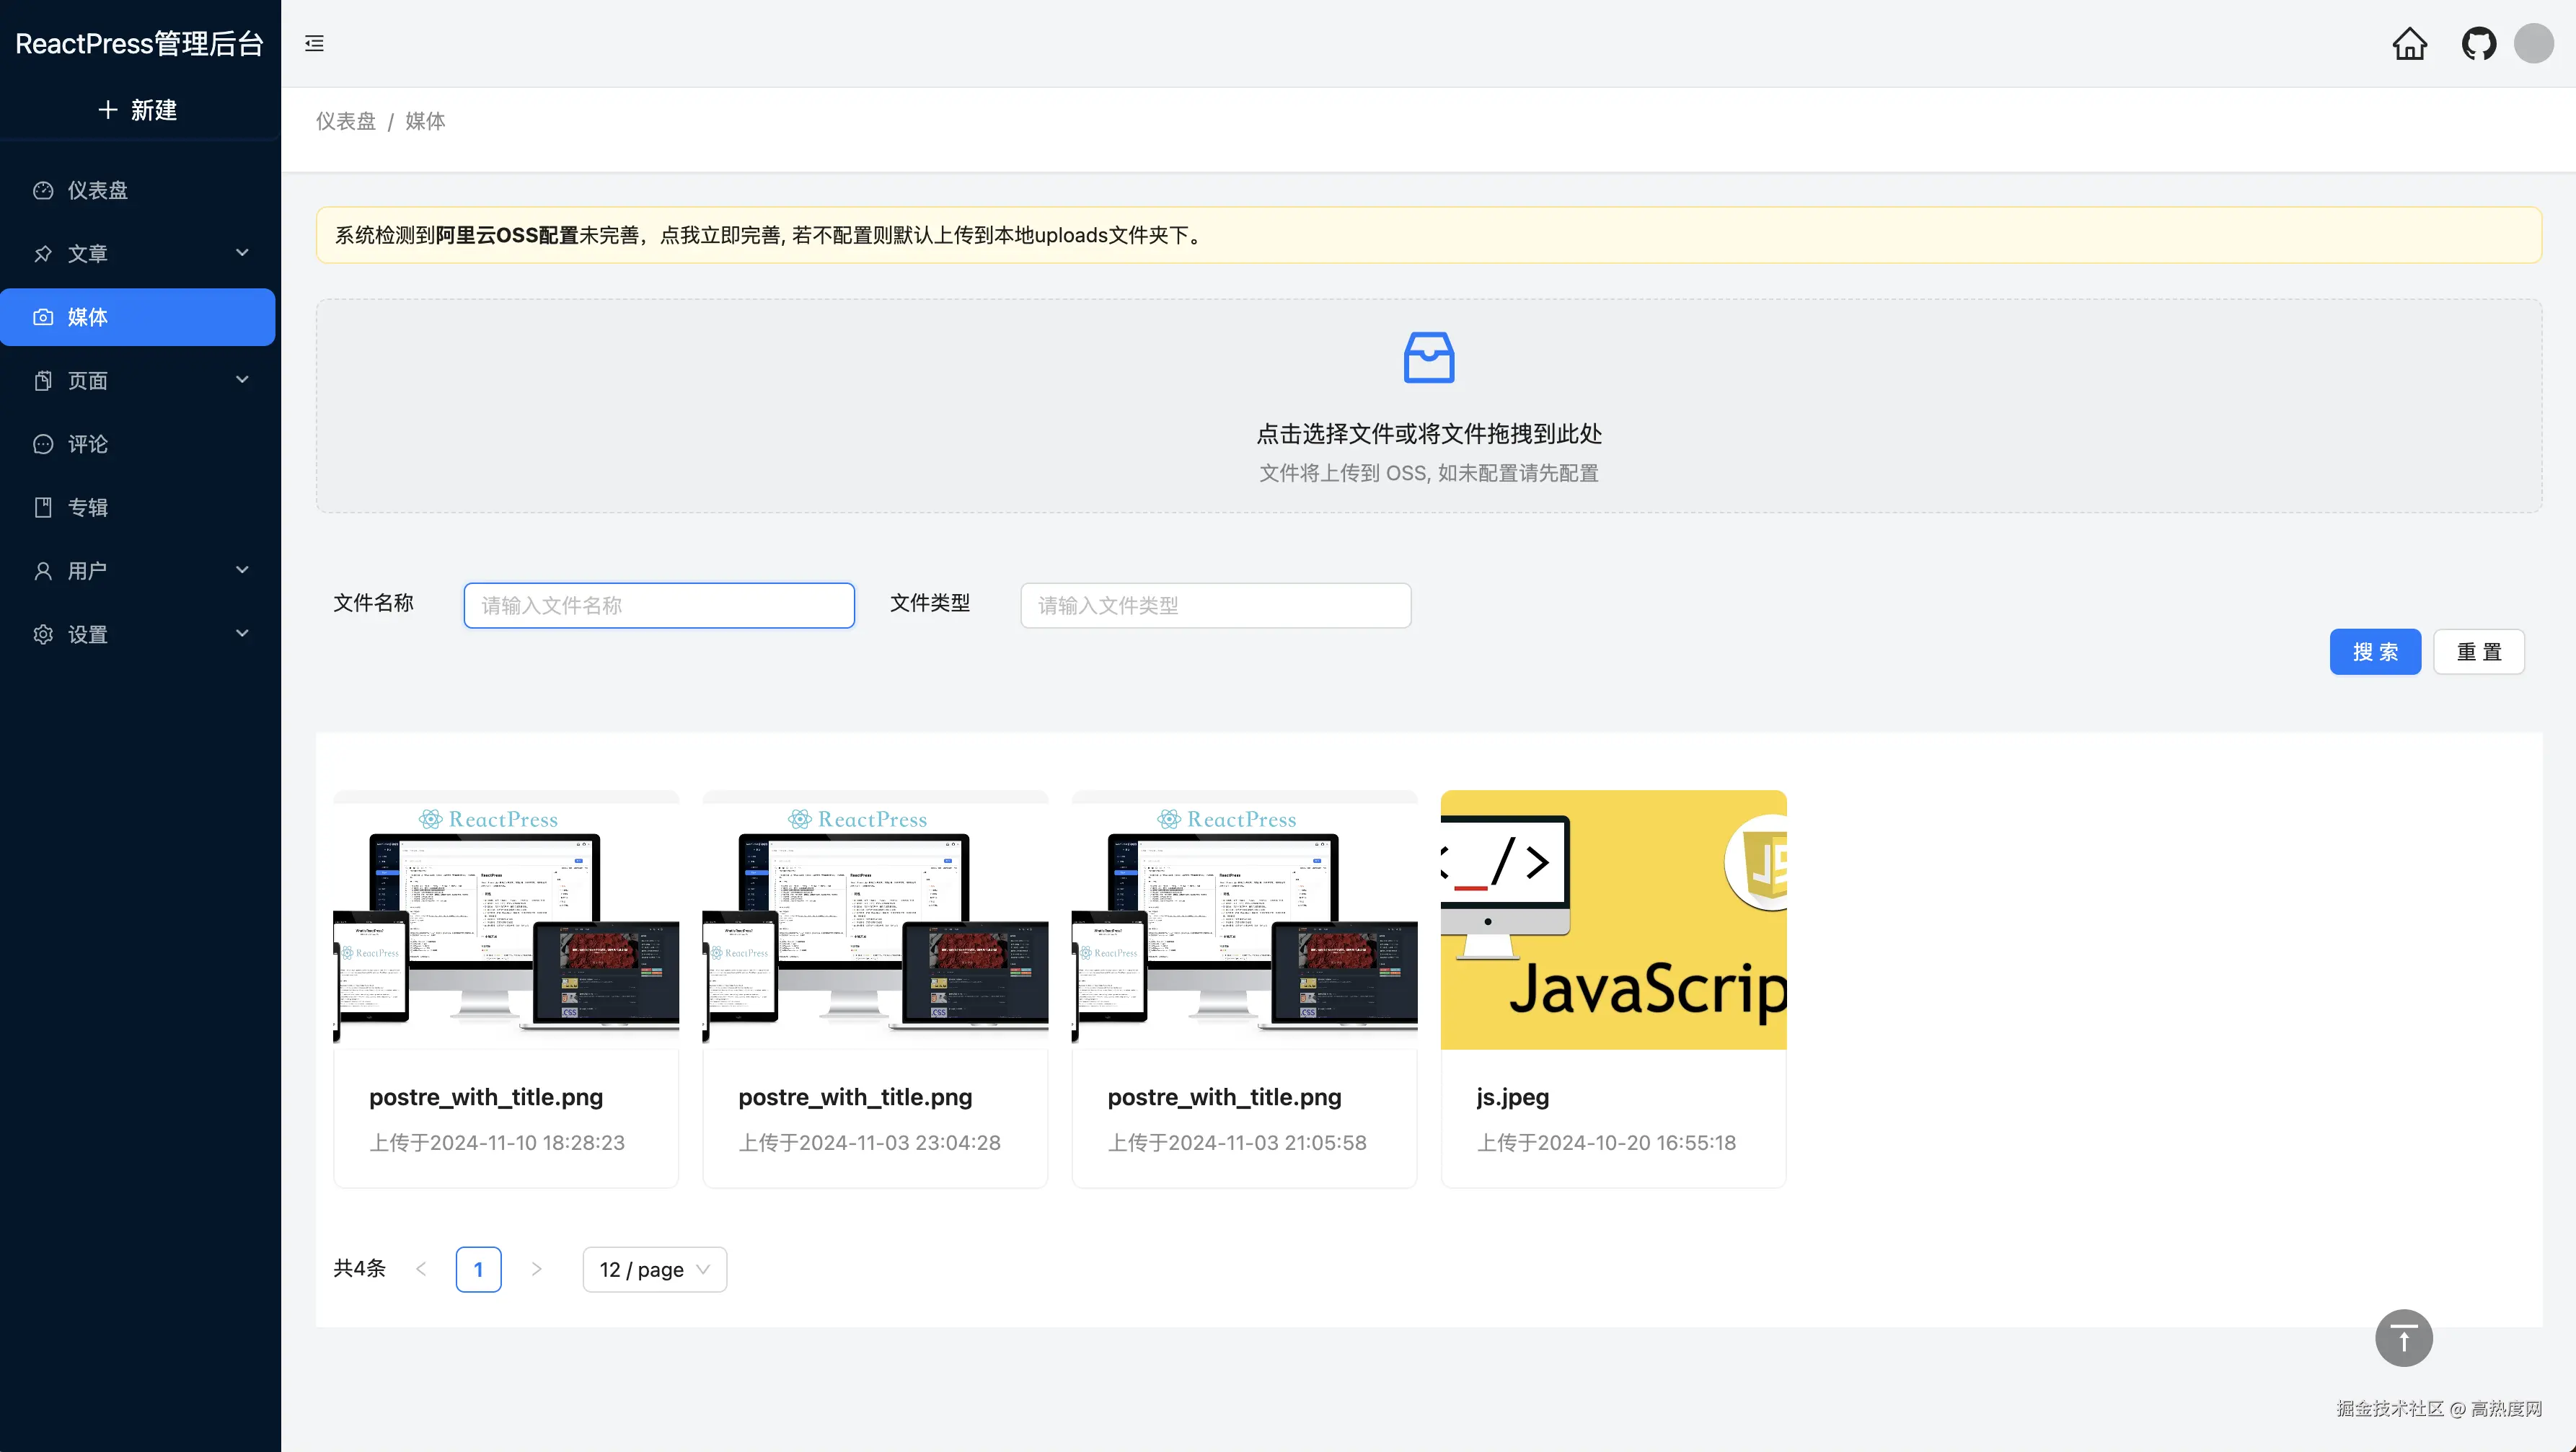Expand the 用户 users submenu
The image size is (2576, 1452).
[241, 570]
